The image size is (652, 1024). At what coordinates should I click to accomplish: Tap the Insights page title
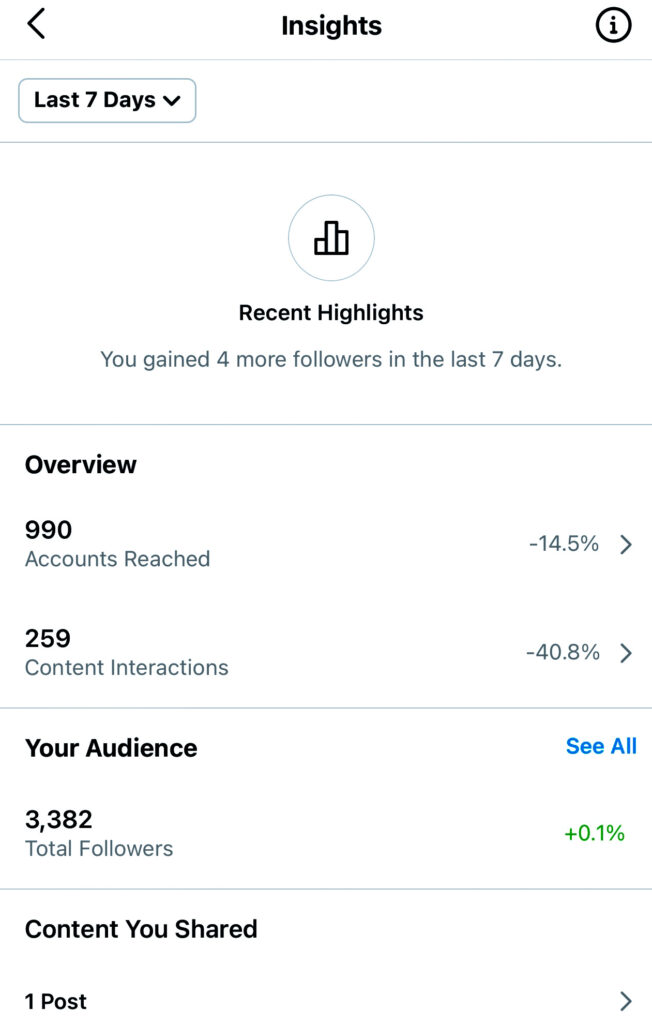coord(331,26)
